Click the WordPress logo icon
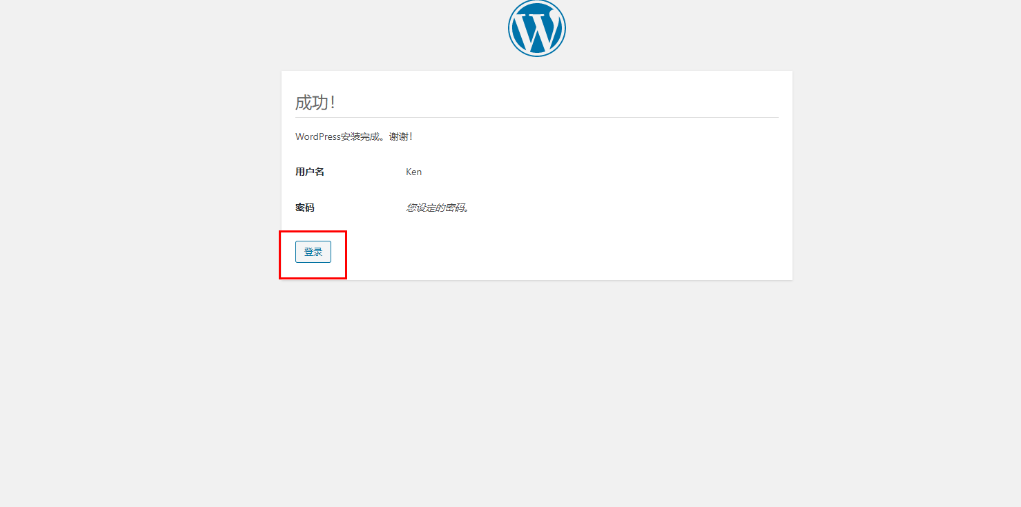This screenshot has height=507, width=1021. (537, 28)
